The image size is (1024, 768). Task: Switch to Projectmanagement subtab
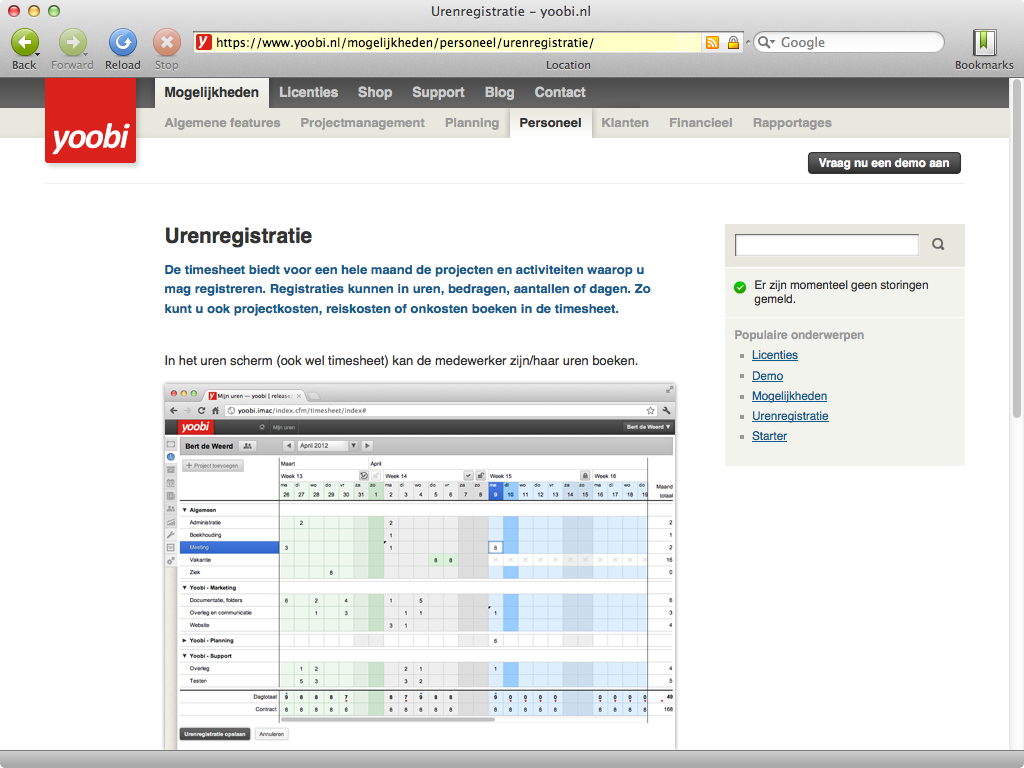tap(362, 123)
